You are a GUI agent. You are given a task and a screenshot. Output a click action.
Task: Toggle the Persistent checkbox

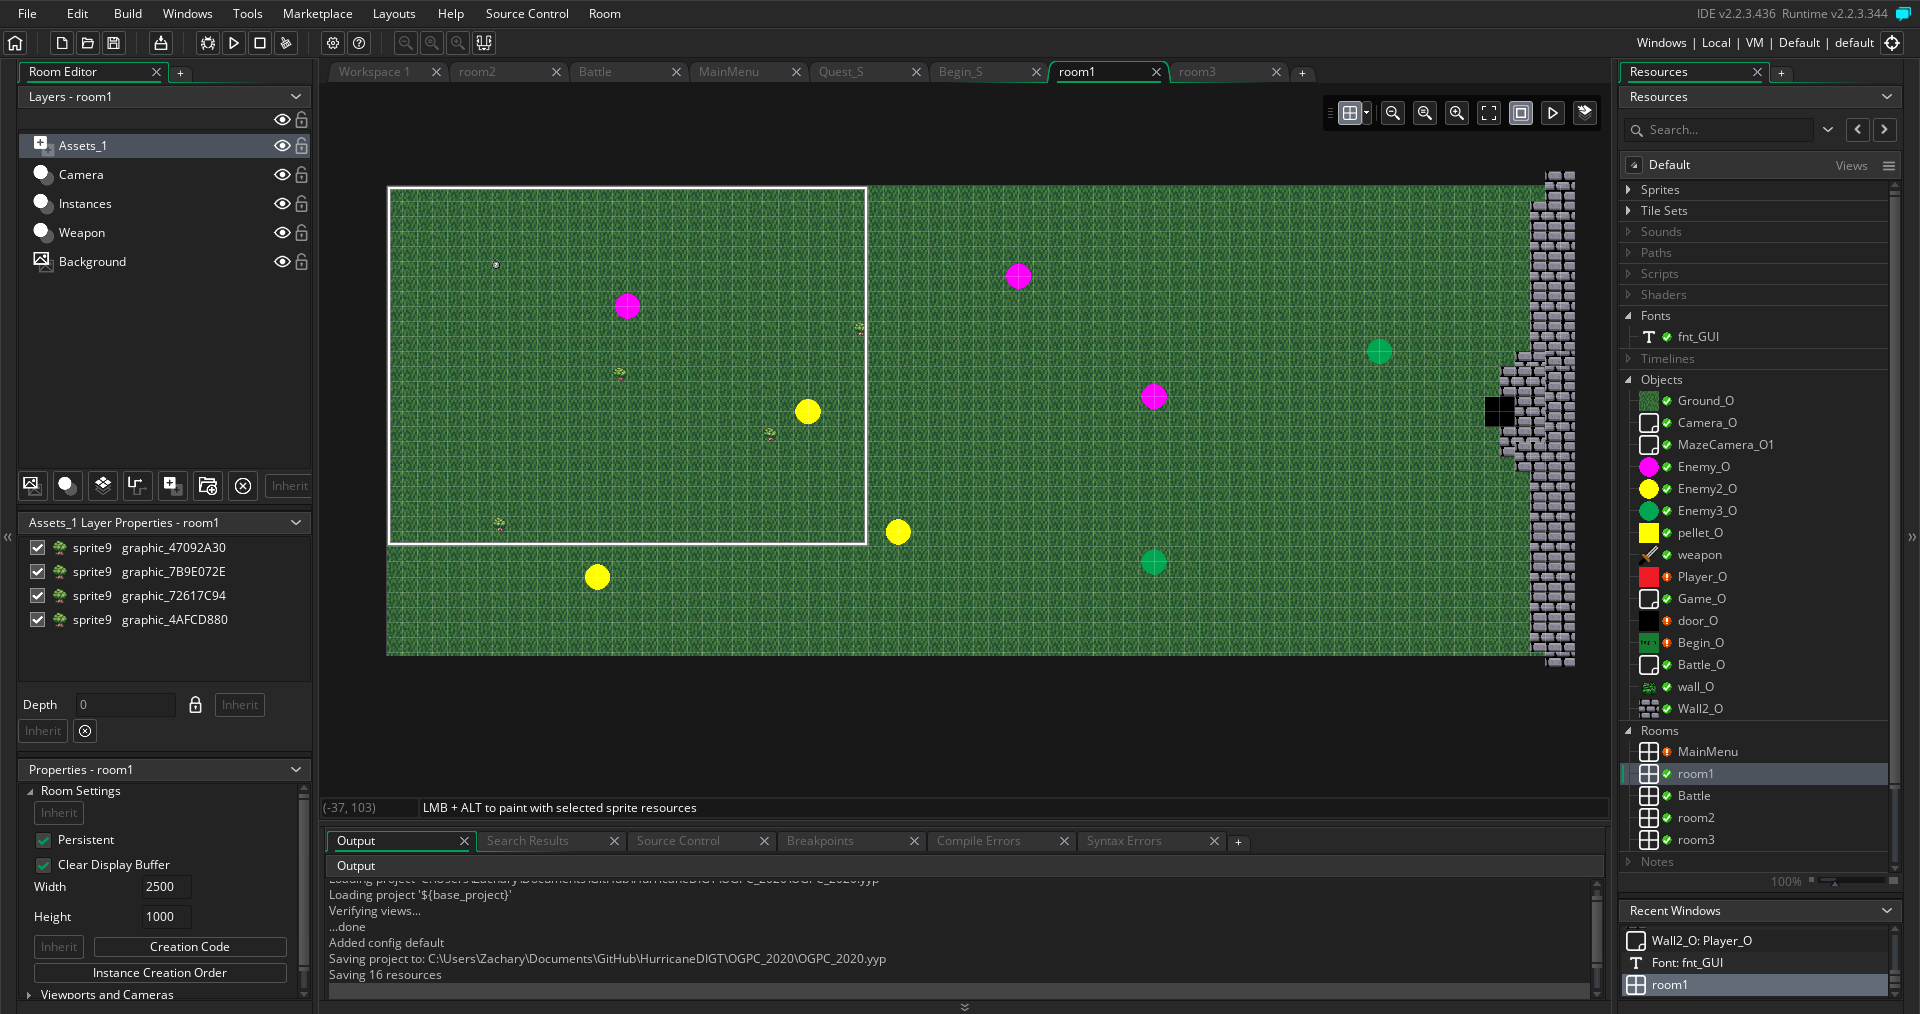tap(44, 840)
